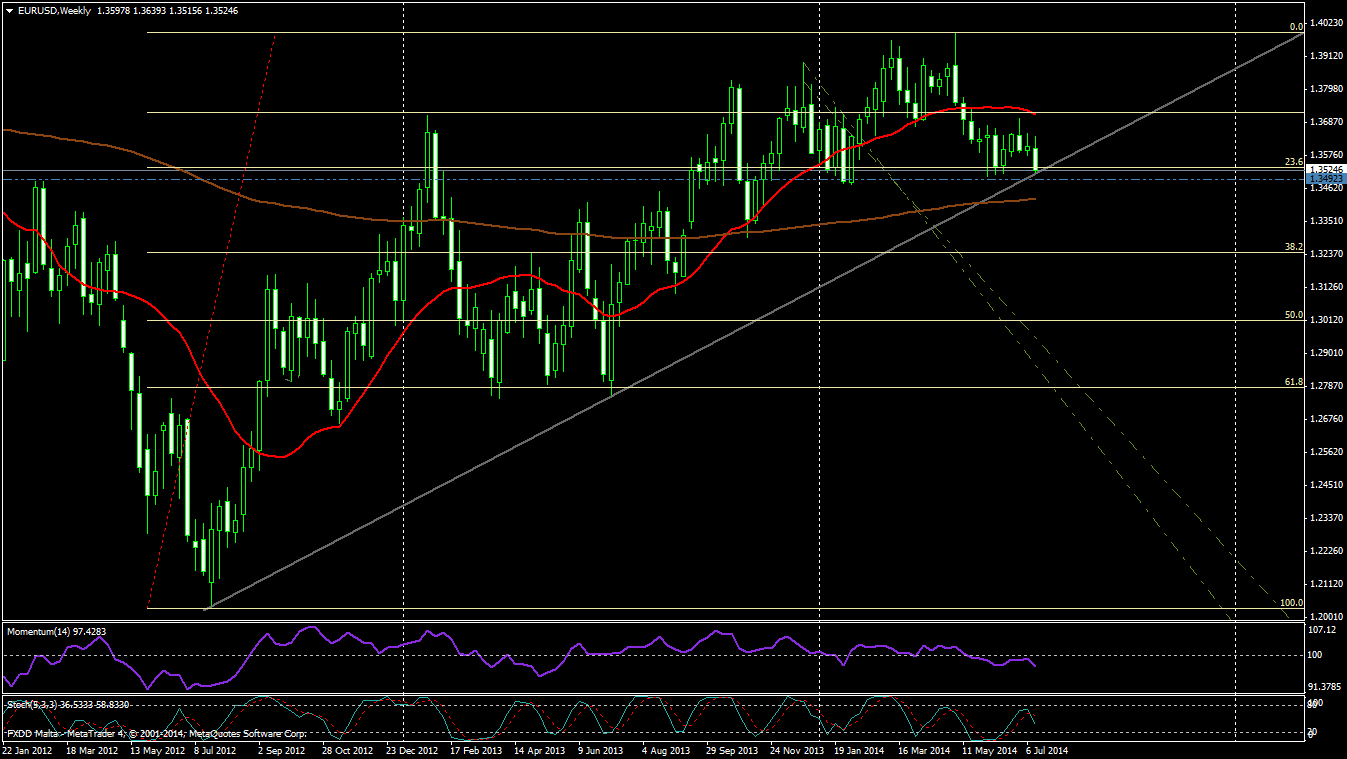Viewport: 1347px width, 759px height.
Task: Click the Fibonacci 61.8 level label
Action: (x=1292, y=382)
